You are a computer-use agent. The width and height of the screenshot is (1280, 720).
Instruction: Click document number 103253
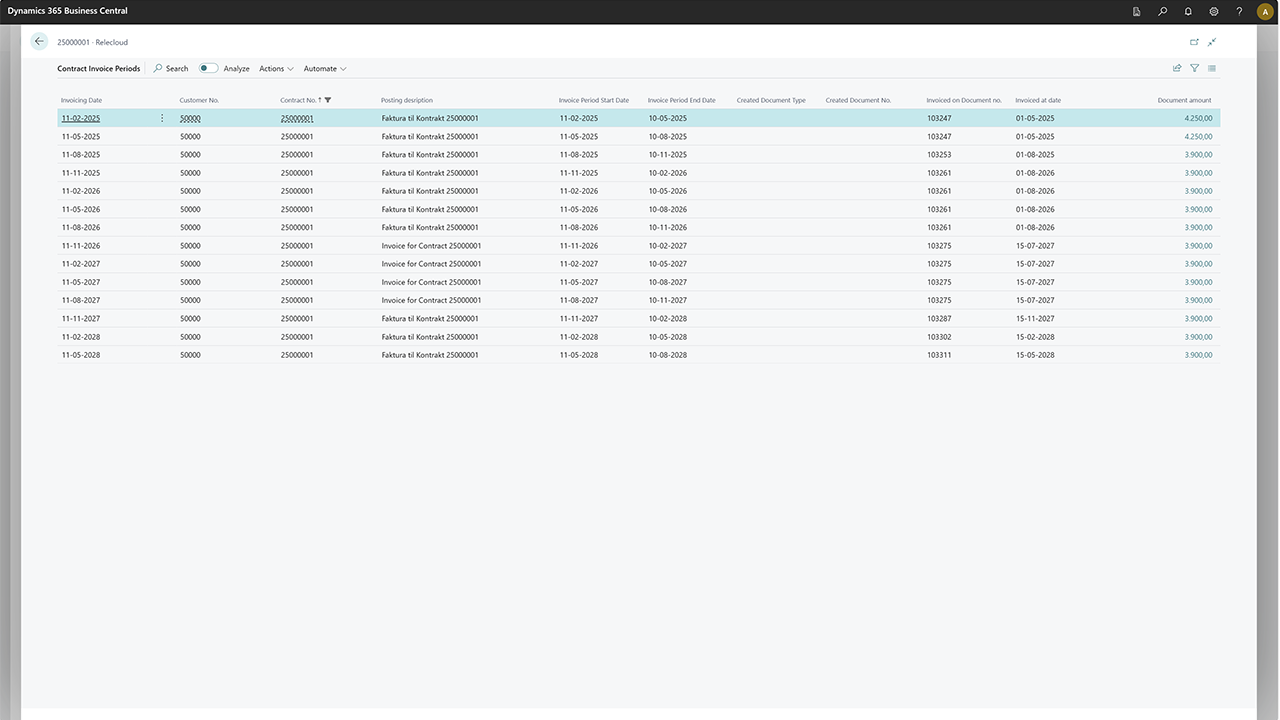[939, 155]
